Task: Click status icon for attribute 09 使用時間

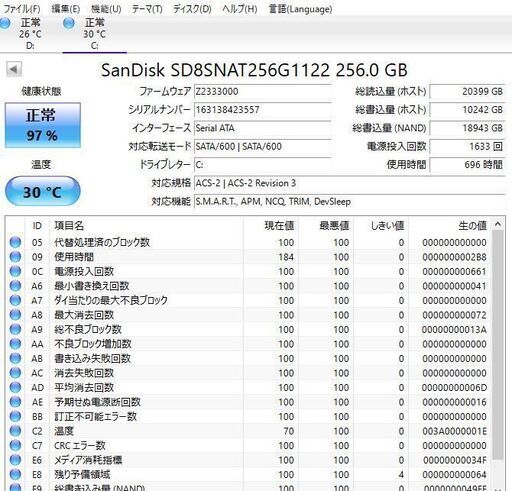Action: [15, 257]
